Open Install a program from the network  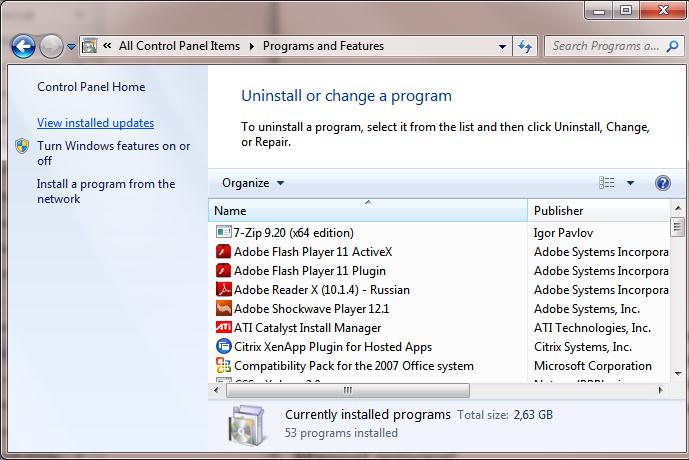click(106, 191)
